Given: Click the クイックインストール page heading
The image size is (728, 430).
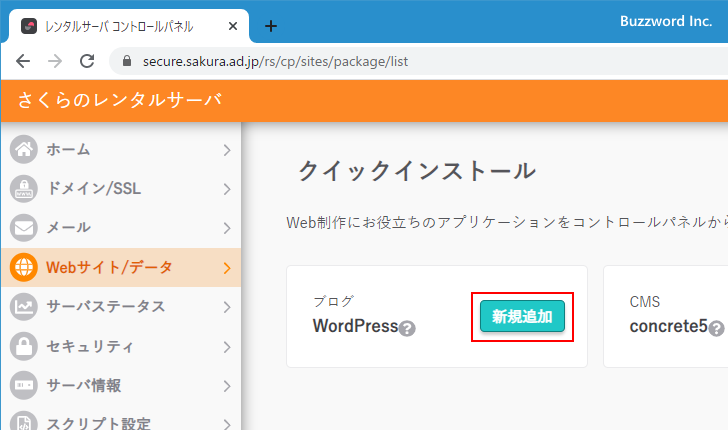Looking at the screenshot, I should click(x=416, y=170).
